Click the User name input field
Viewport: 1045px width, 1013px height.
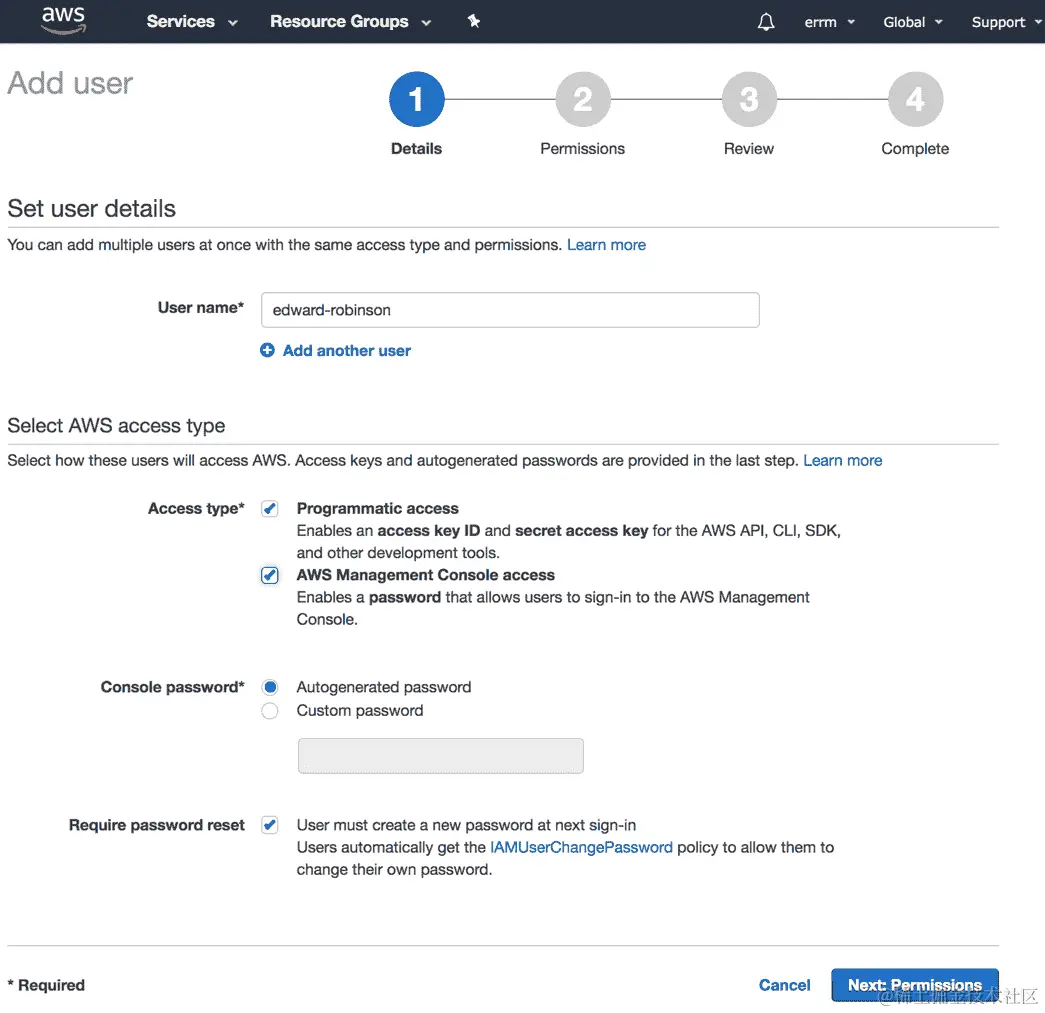(x=510, y=310)
